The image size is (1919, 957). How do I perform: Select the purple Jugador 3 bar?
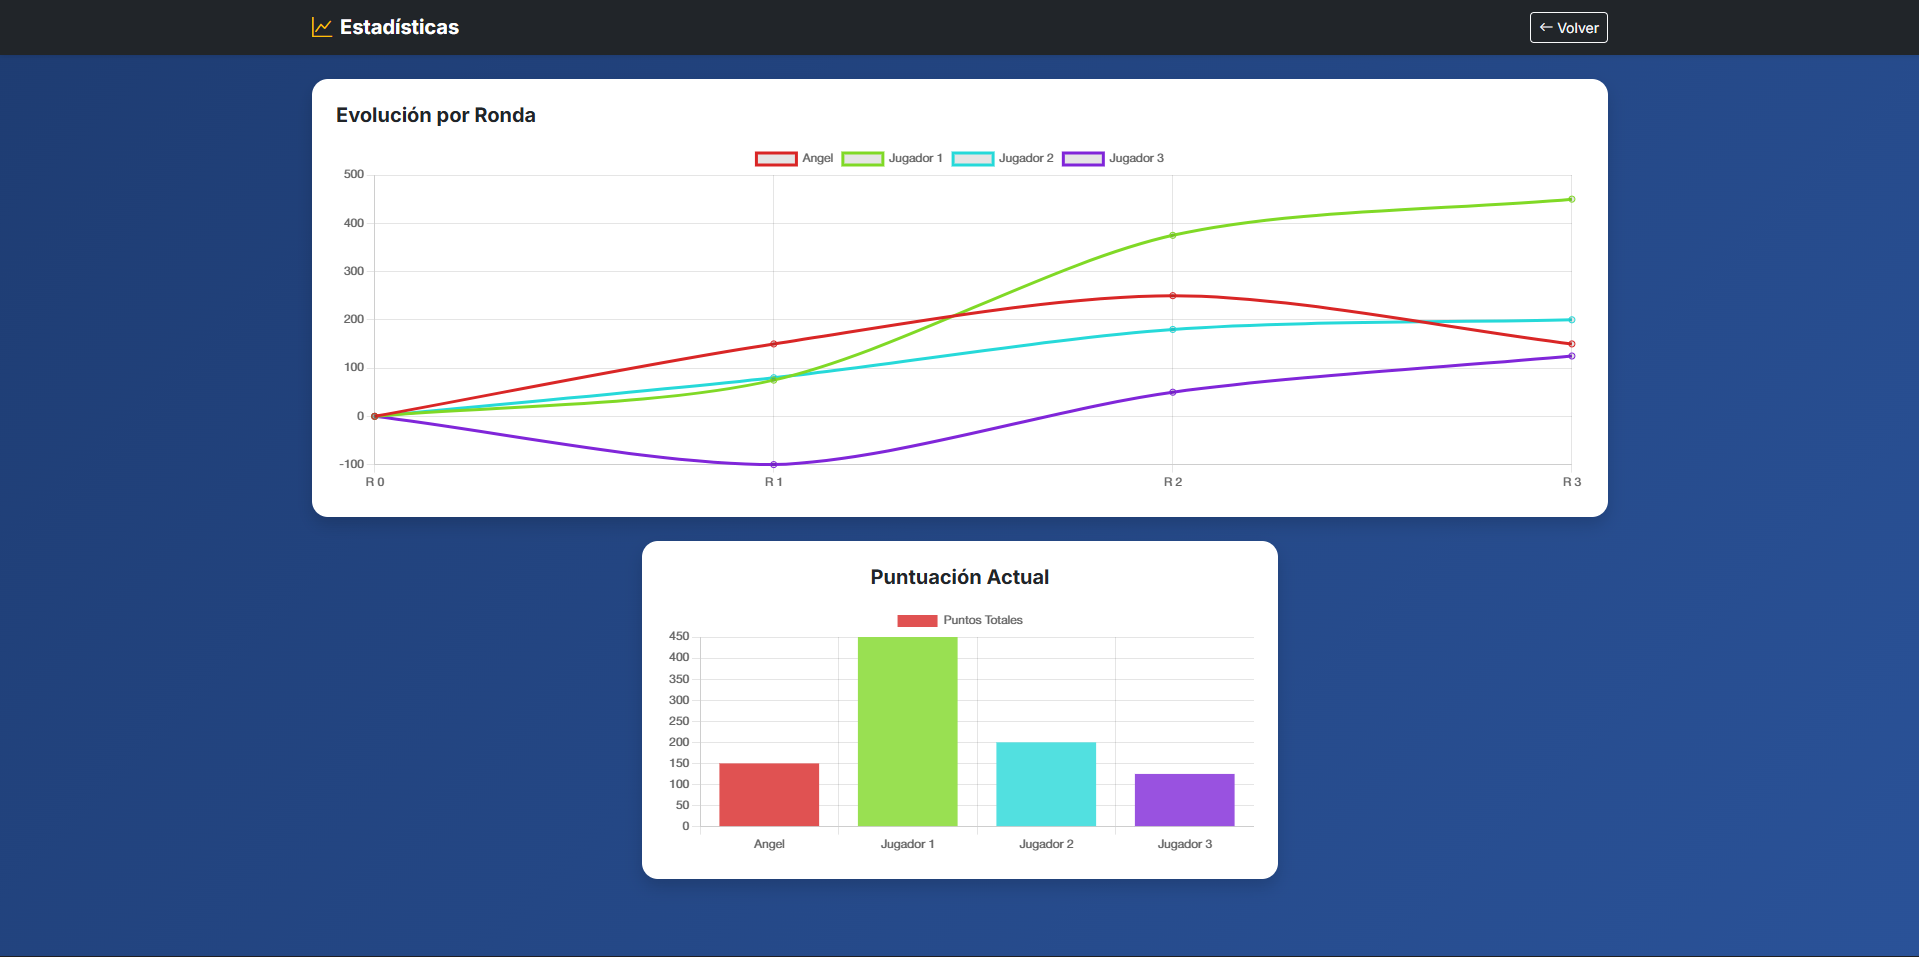click(1184, 800)
